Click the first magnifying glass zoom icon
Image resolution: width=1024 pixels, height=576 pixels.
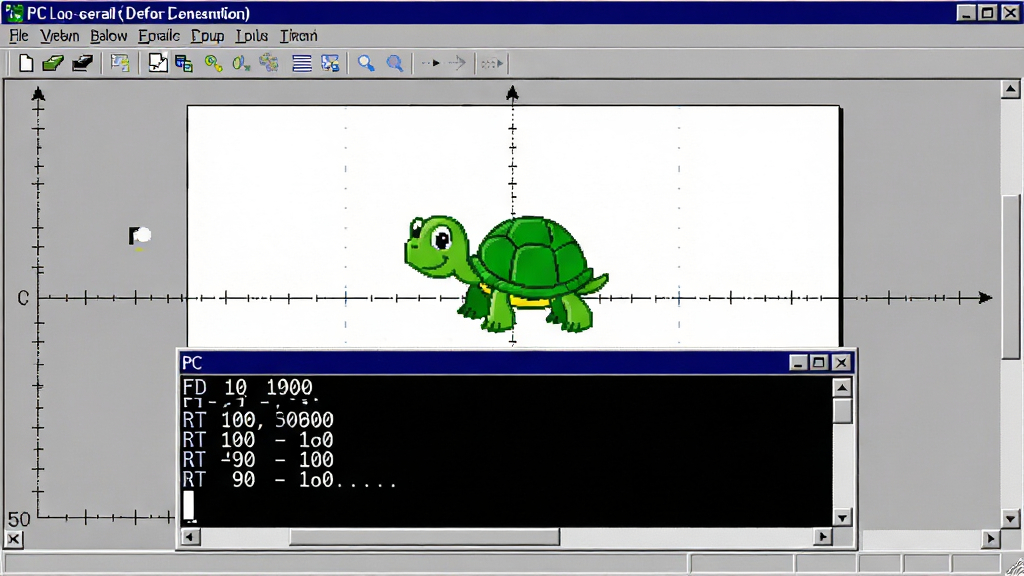point(366,63)
